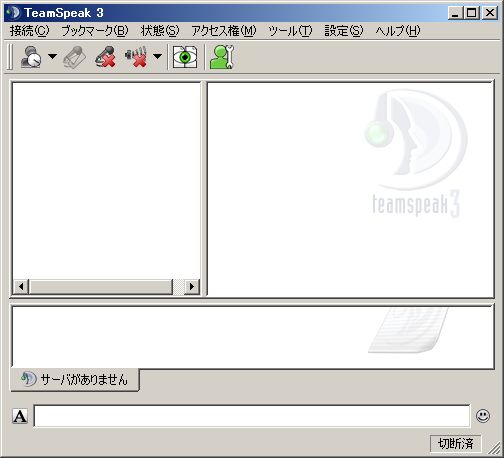Expand the dropdown arrow beside away icon
The image size is (504, 458).
52,56
